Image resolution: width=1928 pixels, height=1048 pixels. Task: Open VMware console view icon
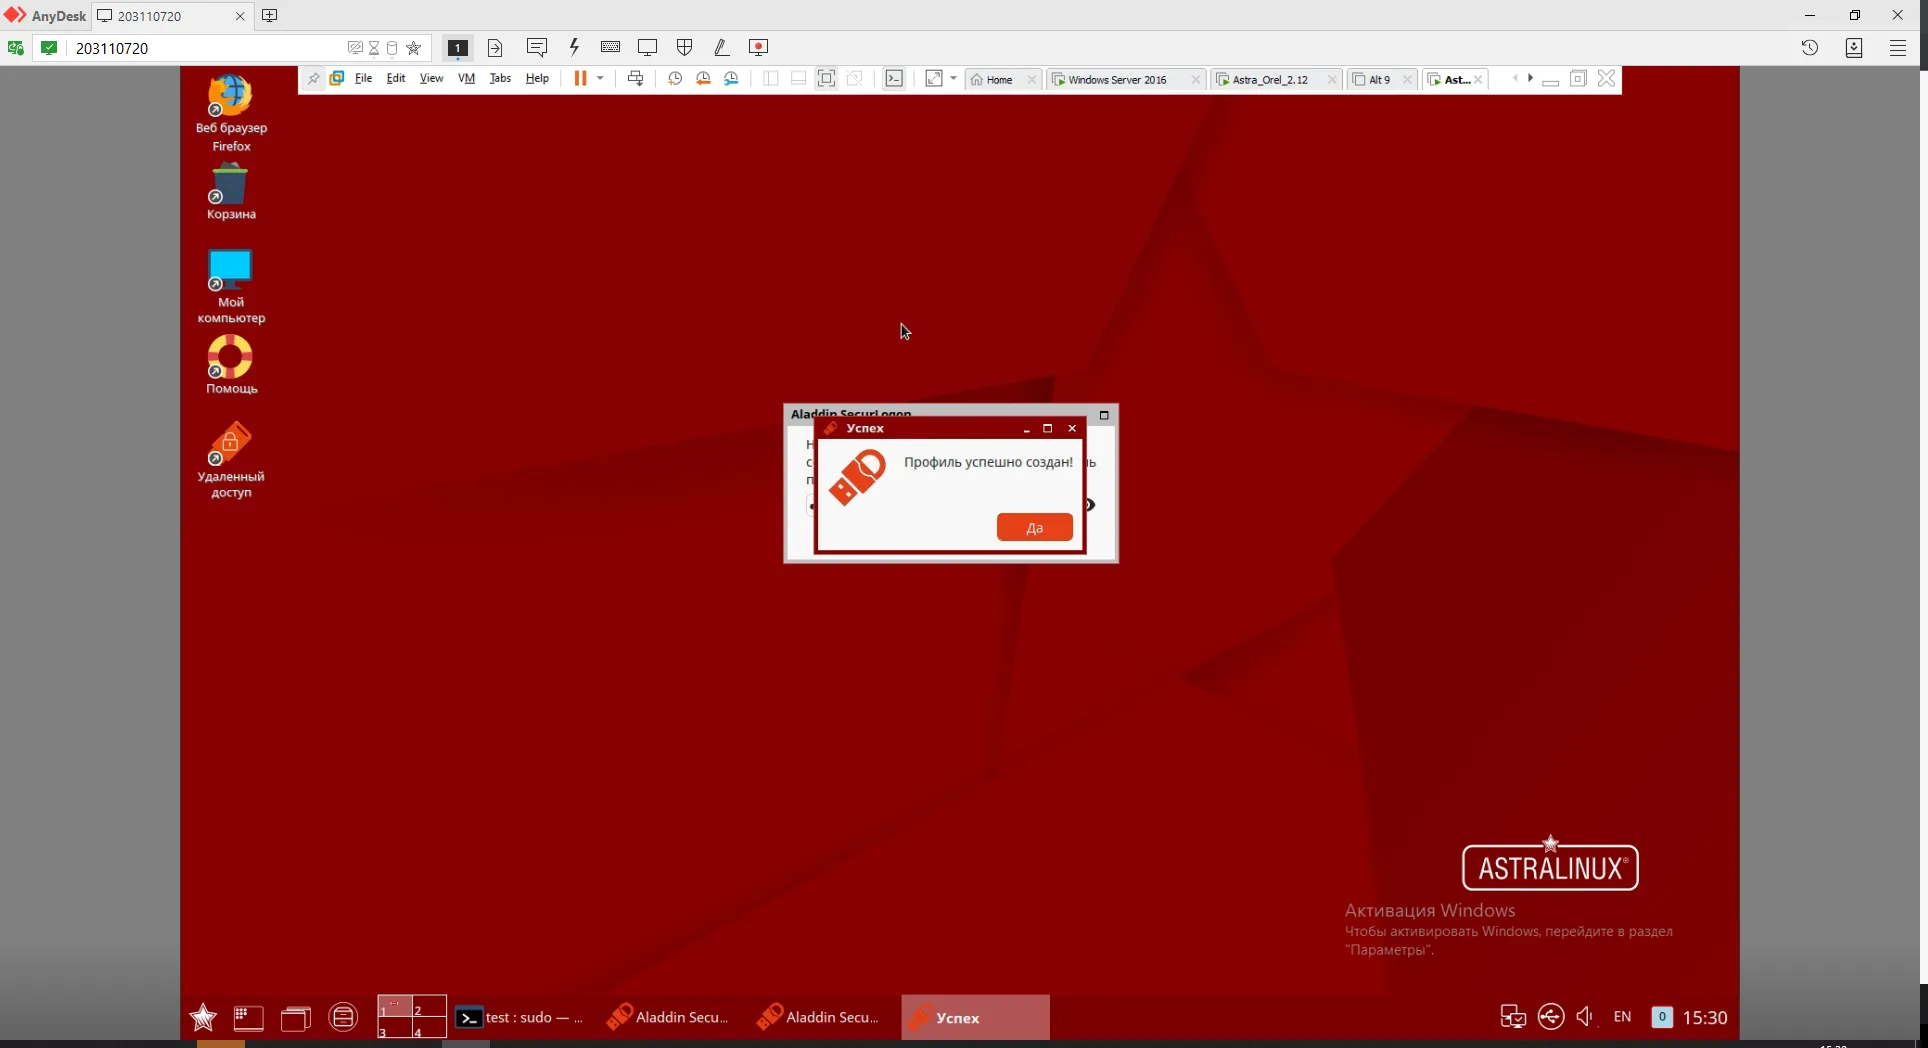pyautogui.click(x=894, y=79)
